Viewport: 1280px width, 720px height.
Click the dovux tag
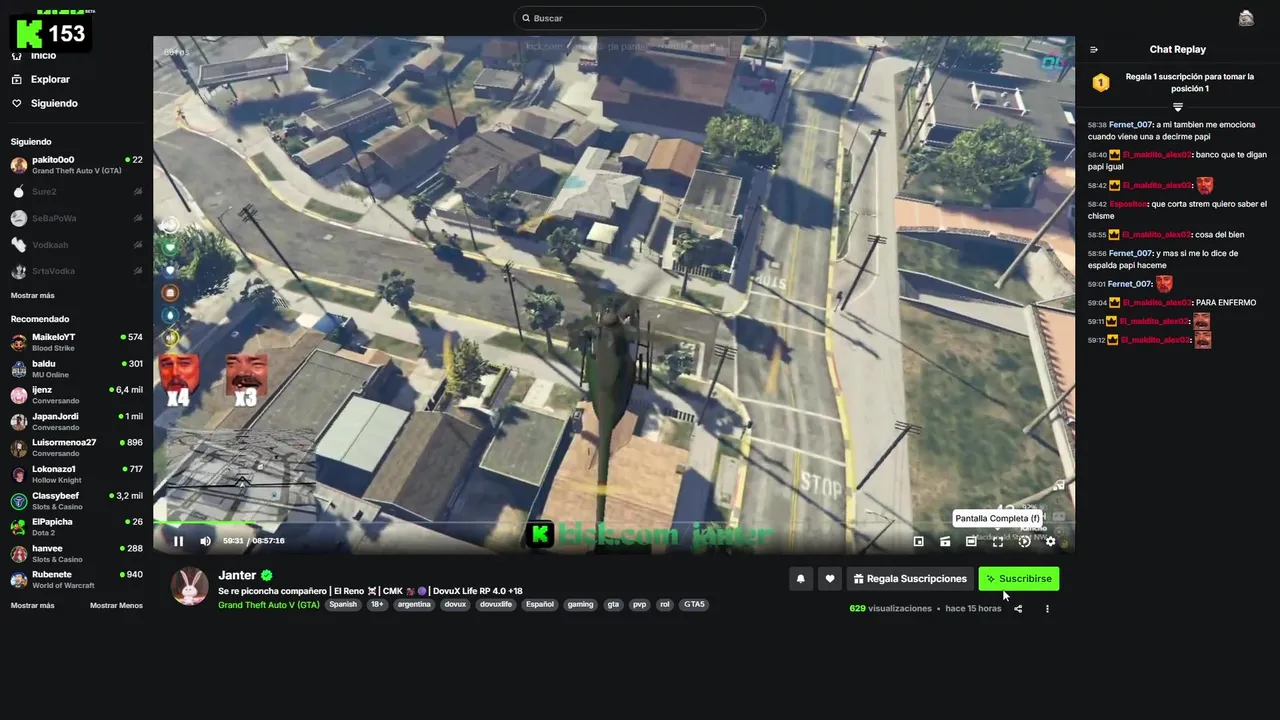tap(455, 605)
